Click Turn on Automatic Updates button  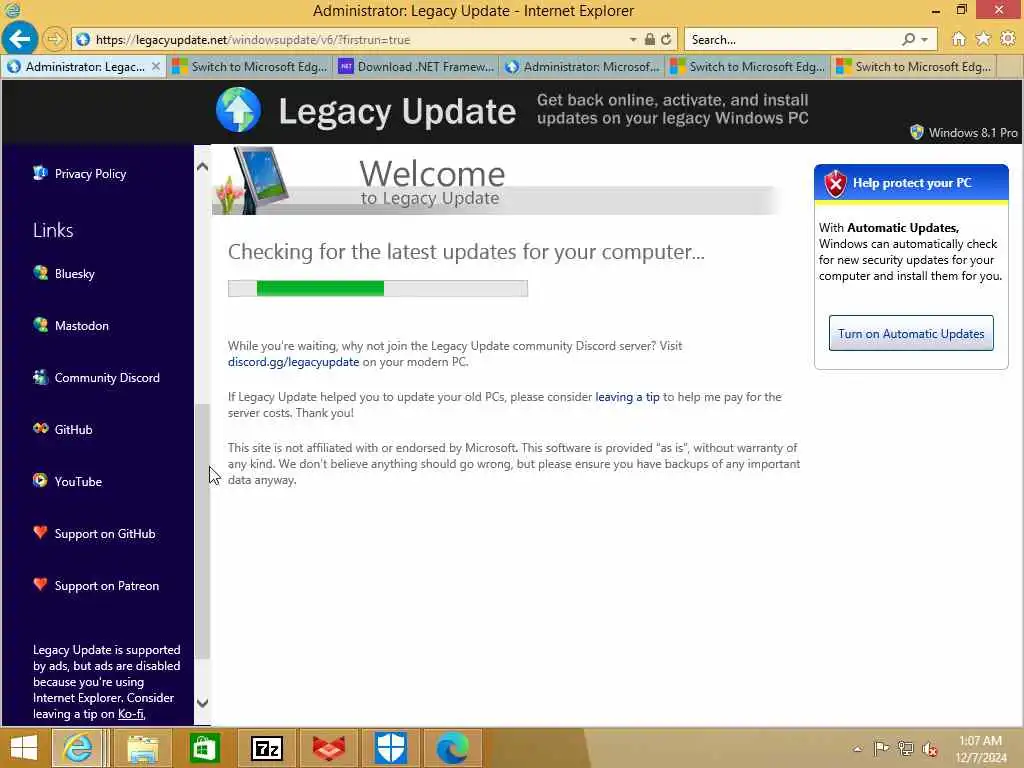(x=911, y=333)
